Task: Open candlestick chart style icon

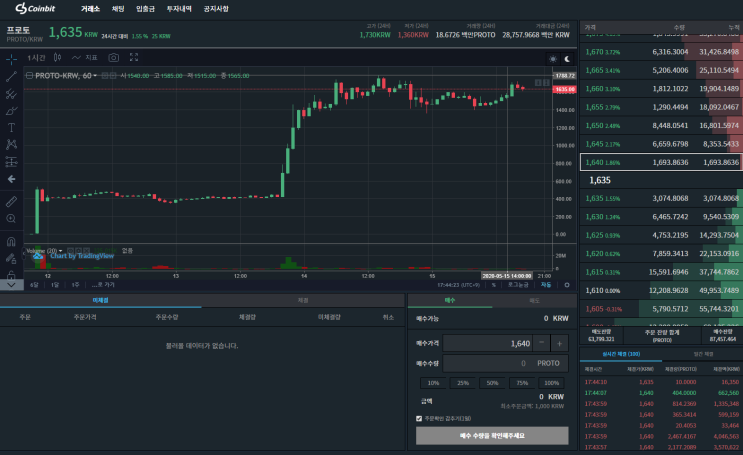Action: coord(57,57)
